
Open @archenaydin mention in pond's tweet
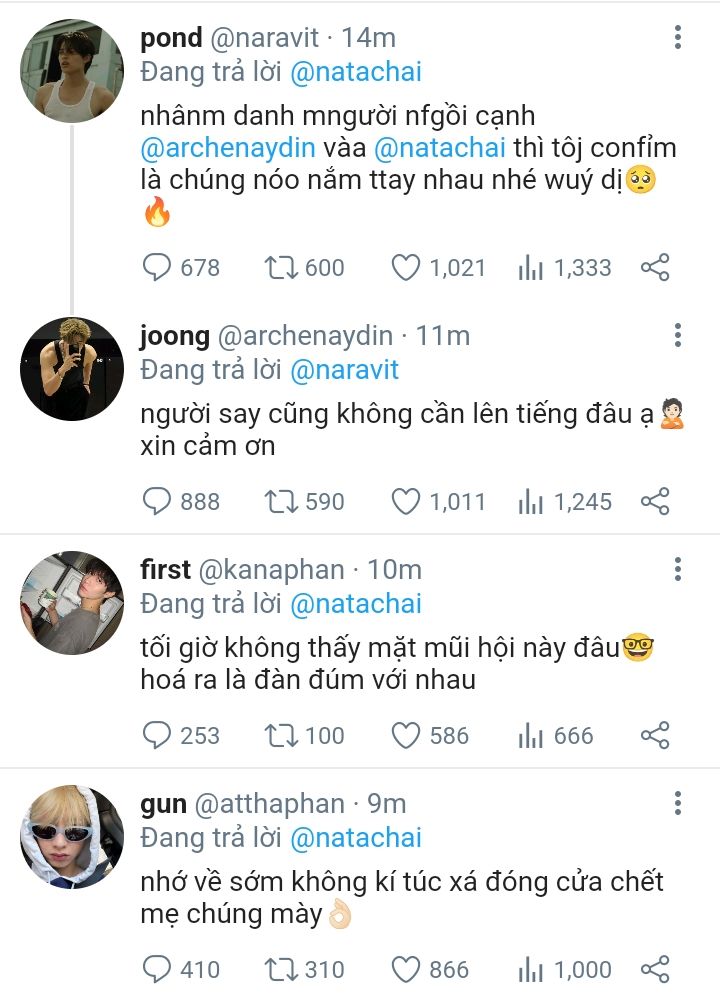pos(228,148)
